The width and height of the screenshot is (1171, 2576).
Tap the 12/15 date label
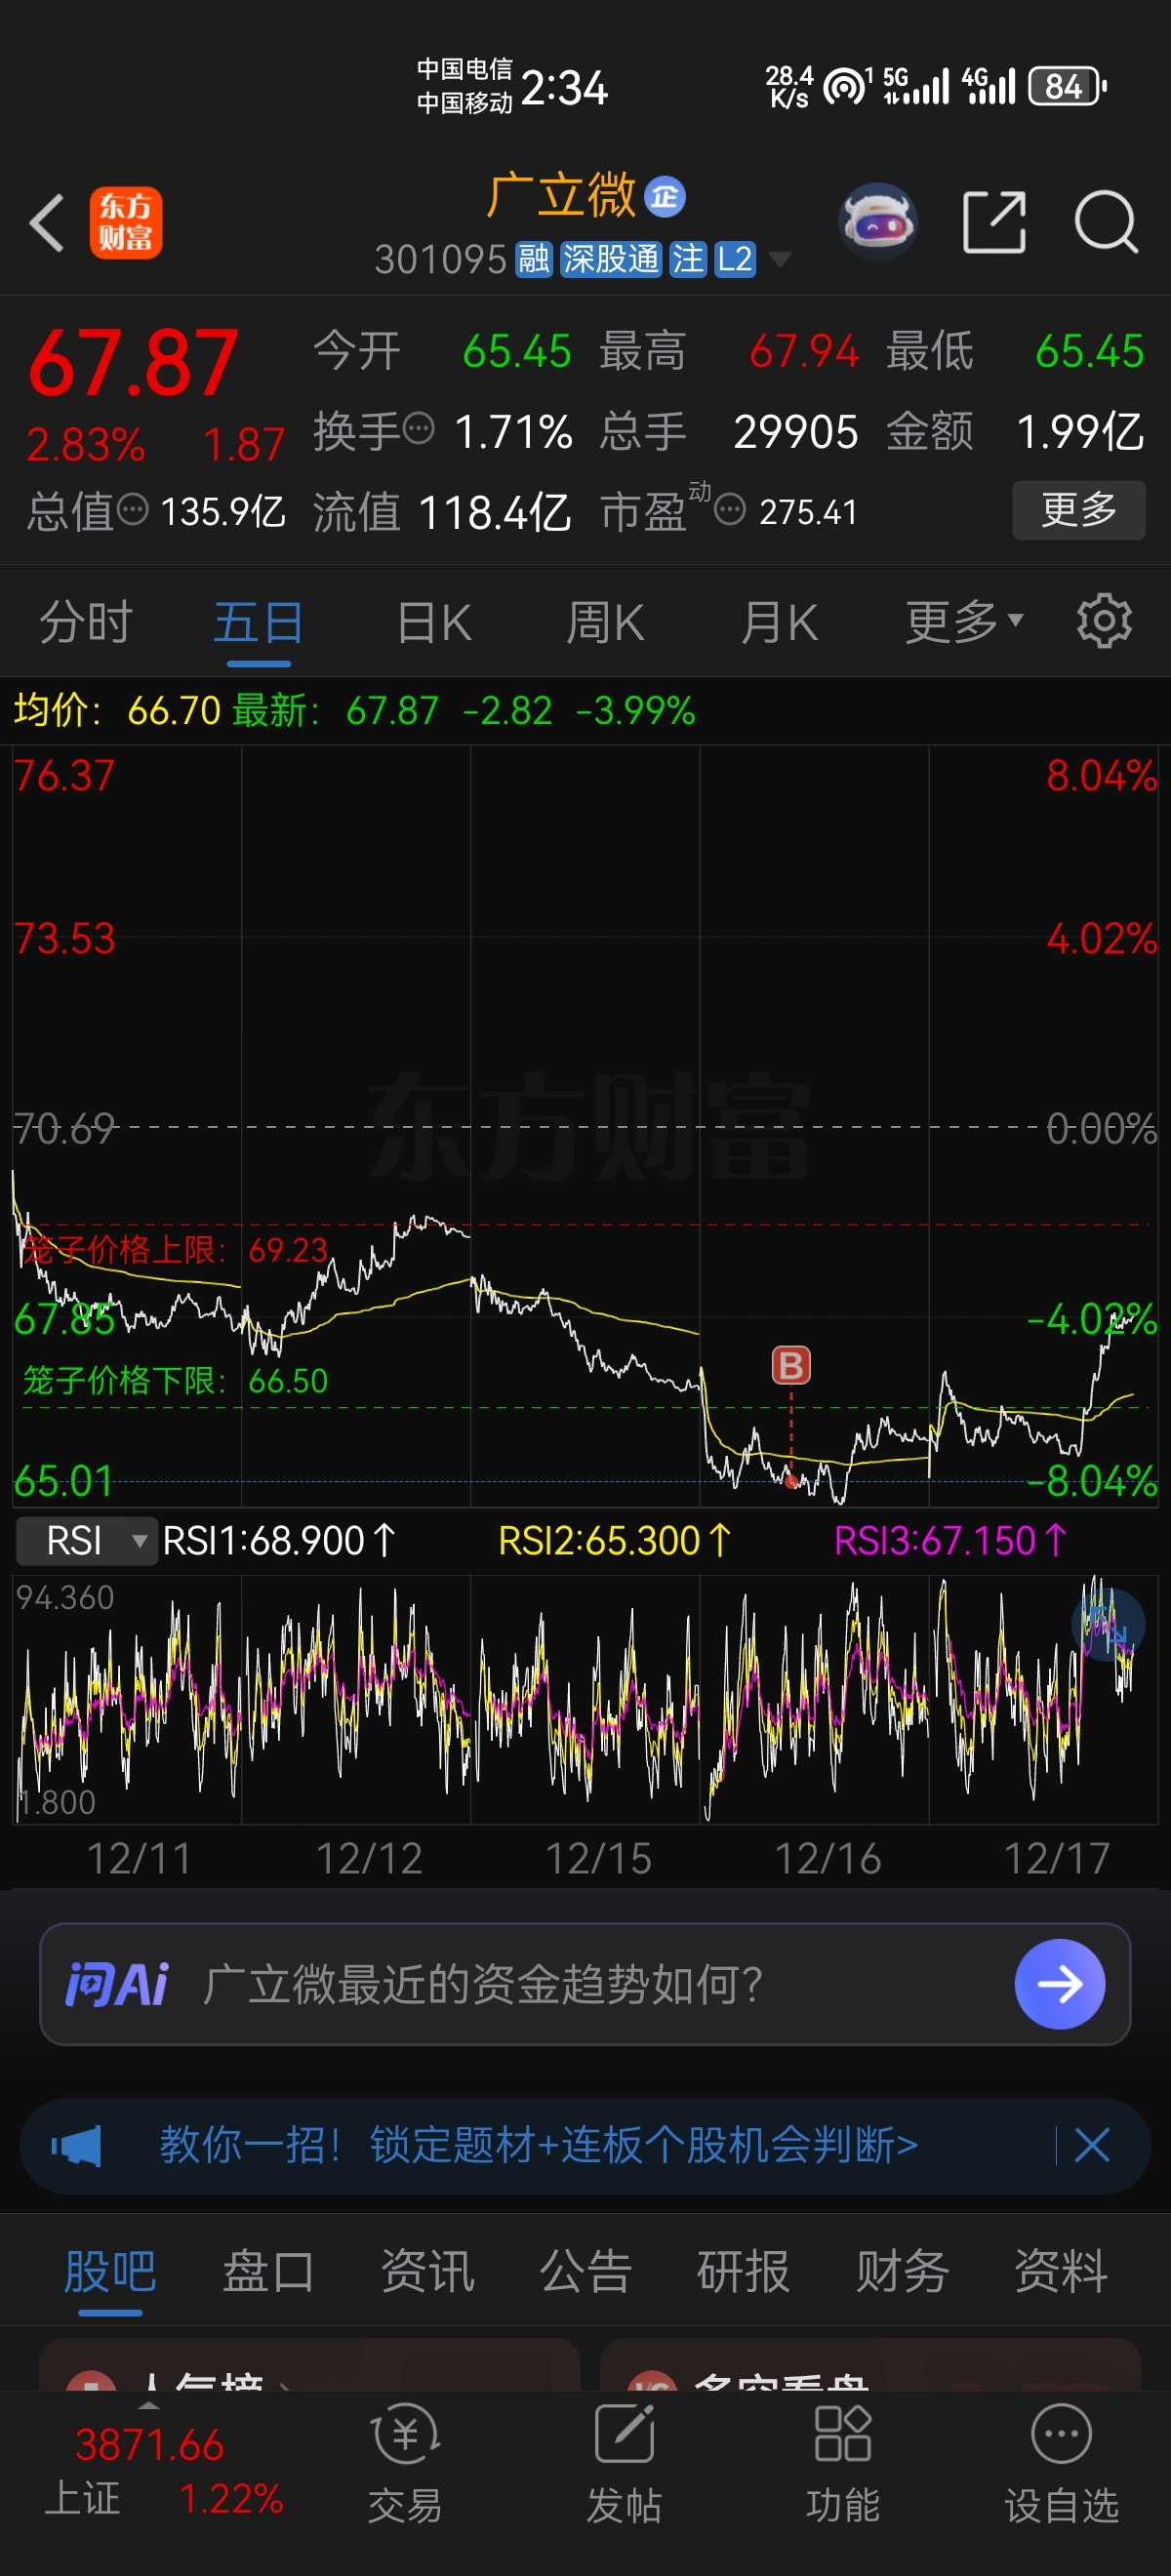[x=598, y=1860]
